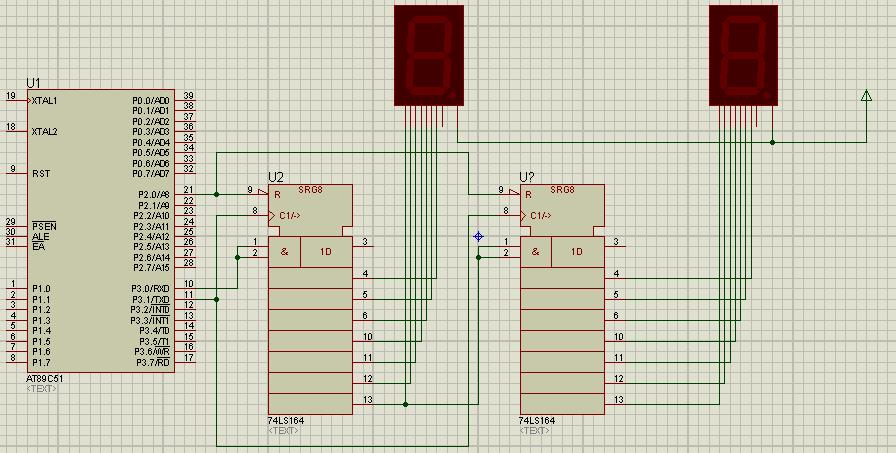The height and width of the screenshot is (453, 896).
Task: Select the P2.2/A10 pin label
Action: (151, 215)
